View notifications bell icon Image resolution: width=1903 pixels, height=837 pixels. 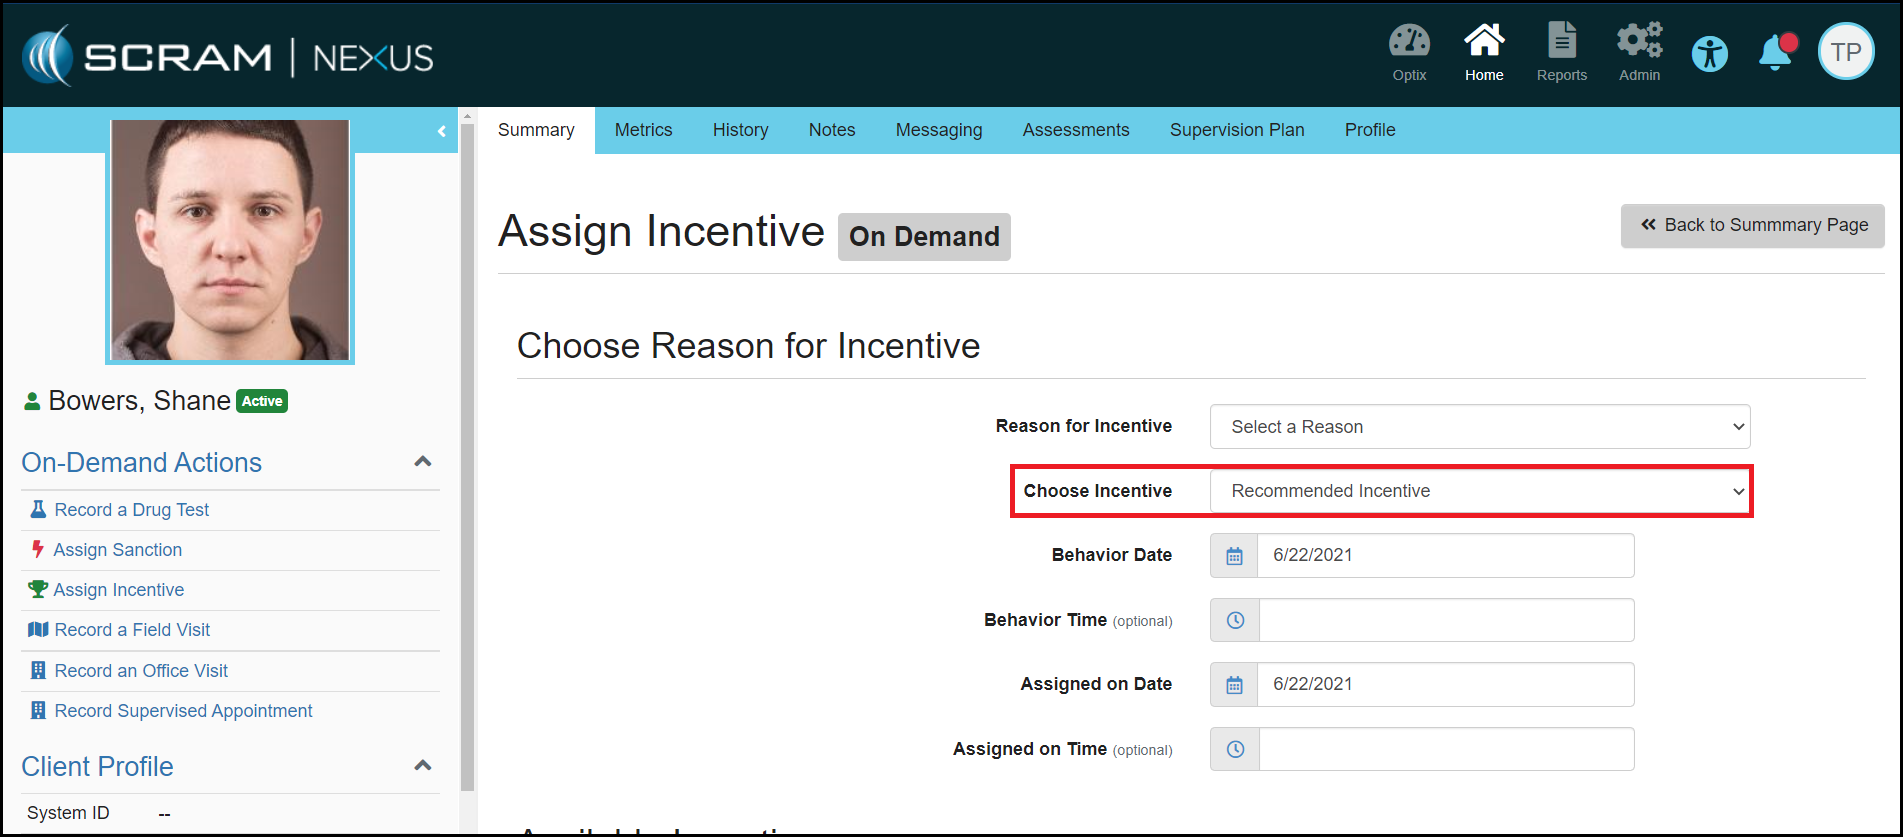tap(1776, 52)
